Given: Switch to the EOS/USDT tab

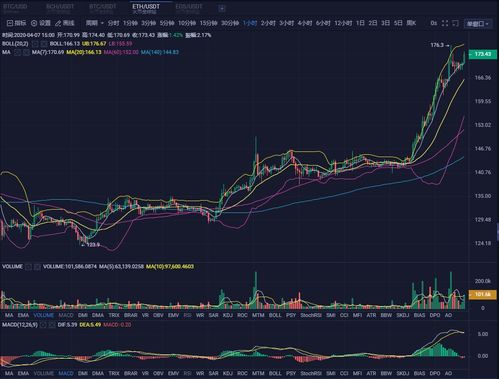Looking at the screenshot, I should pyautogui.click(x=189, y=8).
